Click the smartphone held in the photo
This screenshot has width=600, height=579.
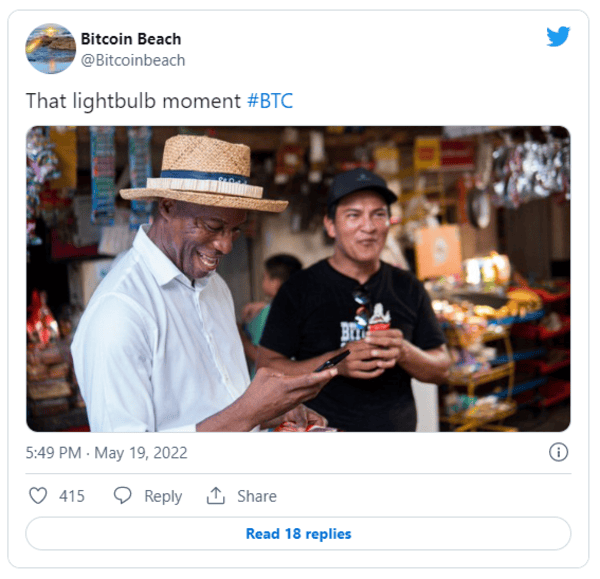click(x=331, y=361)
